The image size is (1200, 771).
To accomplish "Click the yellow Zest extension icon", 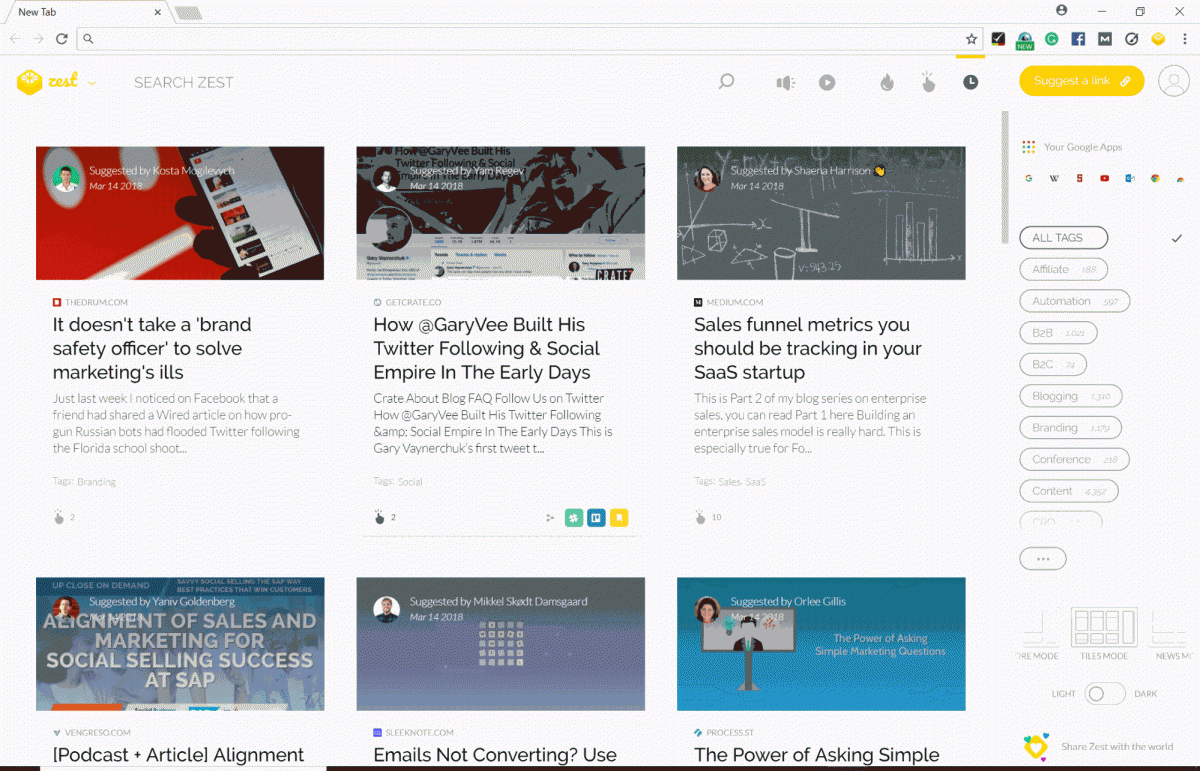I will tap(1158, 39).
